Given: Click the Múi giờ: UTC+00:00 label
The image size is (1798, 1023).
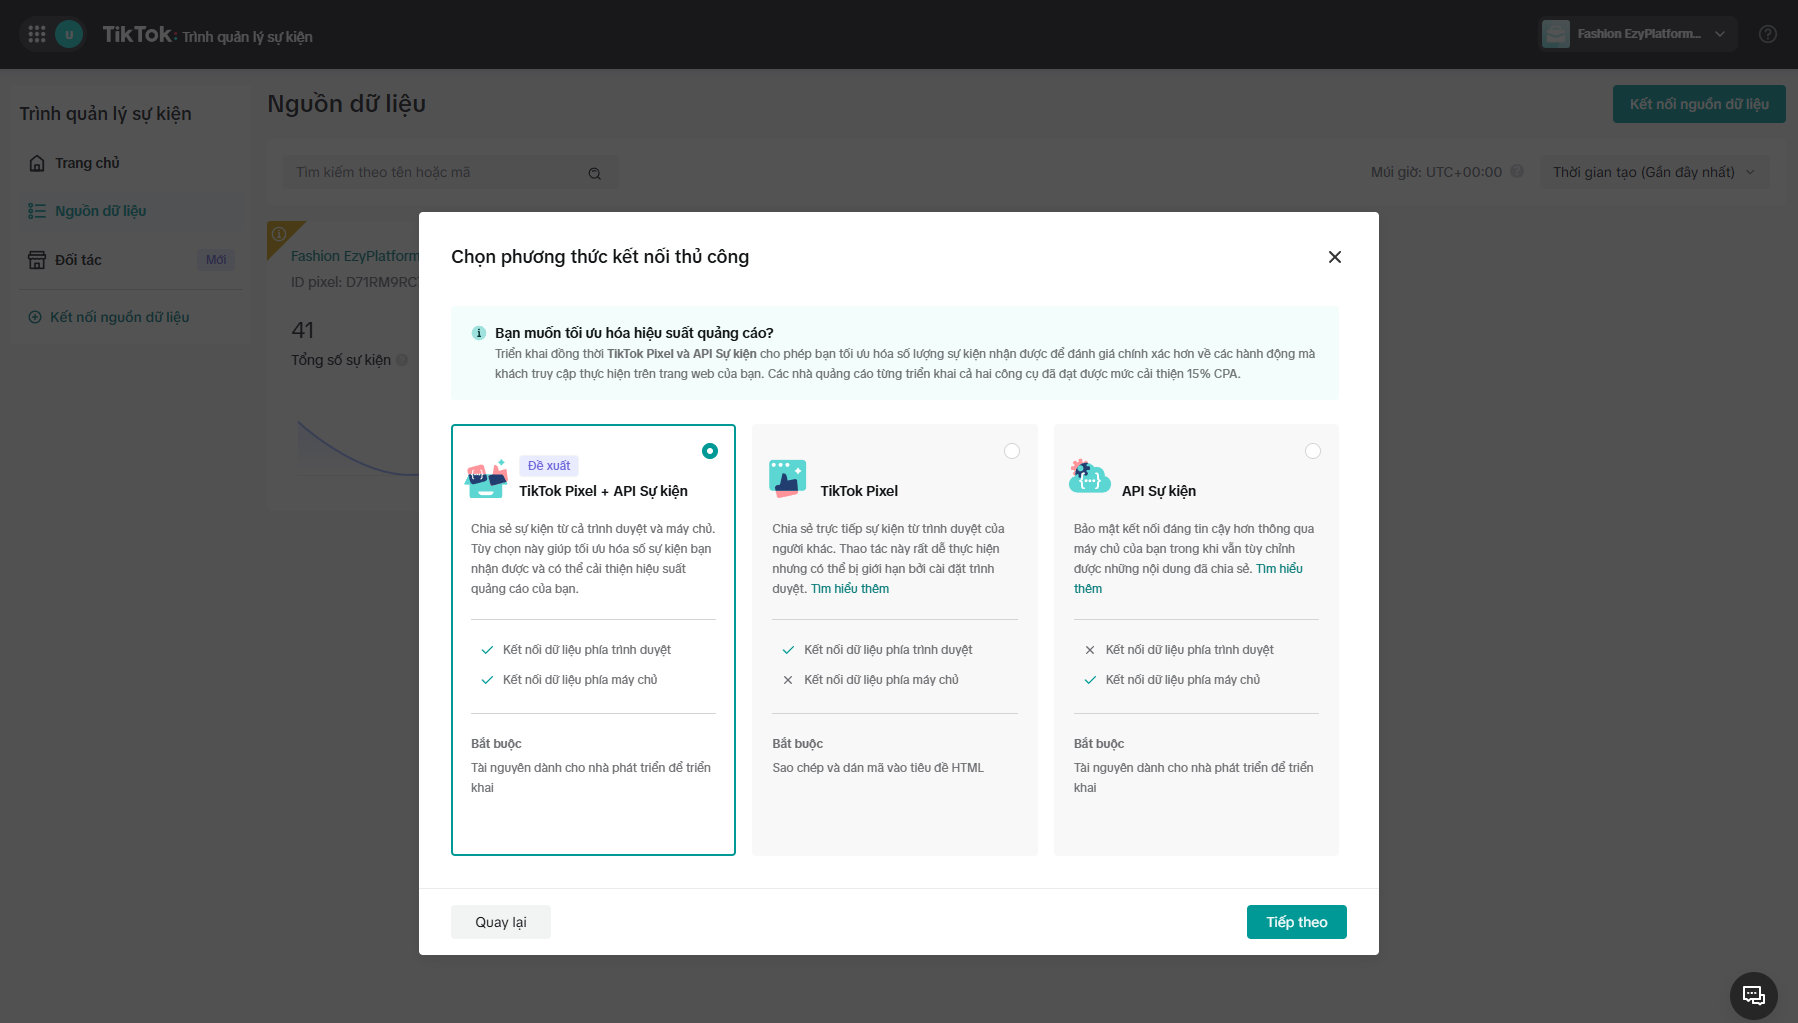Looking at the screenshot, I should pos(1436,172).
